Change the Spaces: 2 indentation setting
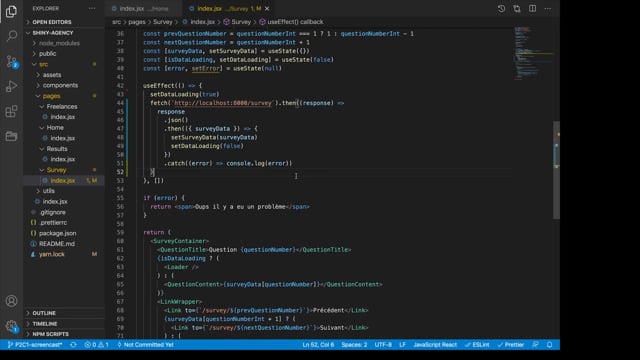This screenshot has height=360, width=640. [354, 345]
